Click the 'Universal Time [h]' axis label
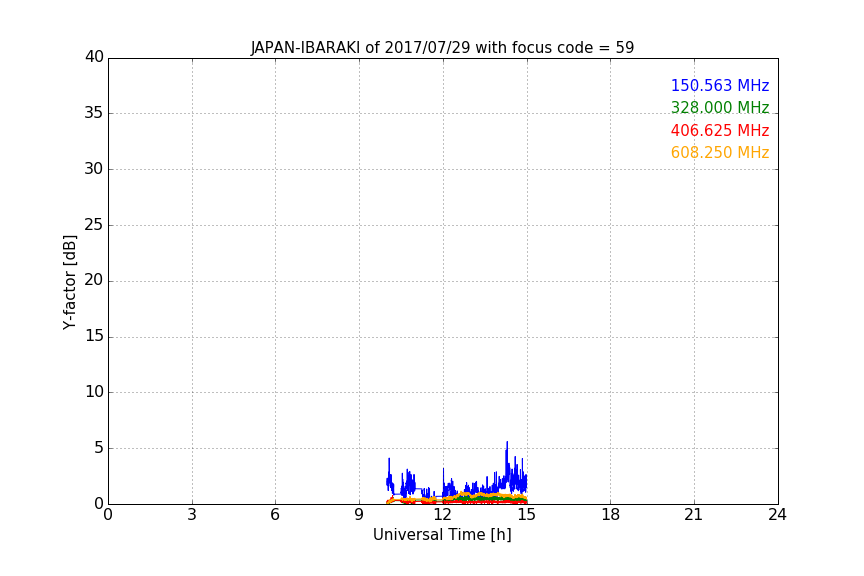The height and width of the screenshot is (576, 864). [x=442, y=535]
